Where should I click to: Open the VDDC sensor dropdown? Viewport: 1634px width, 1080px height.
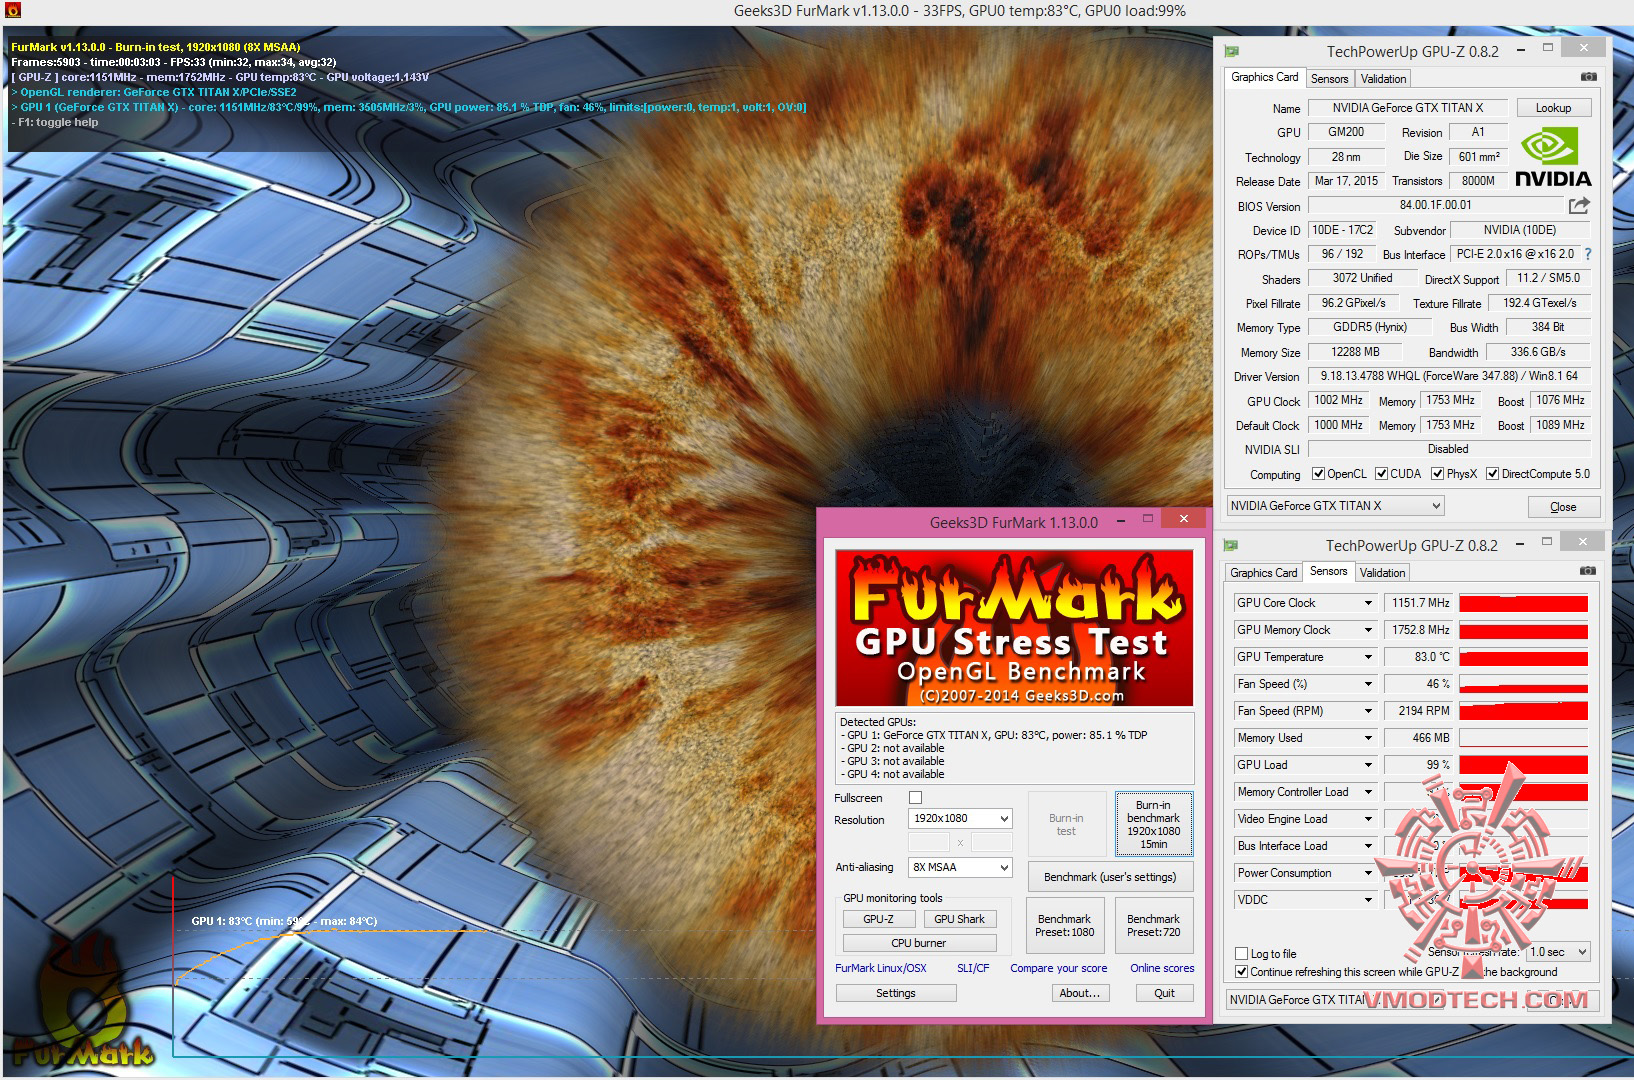[x=1305, y=900]
